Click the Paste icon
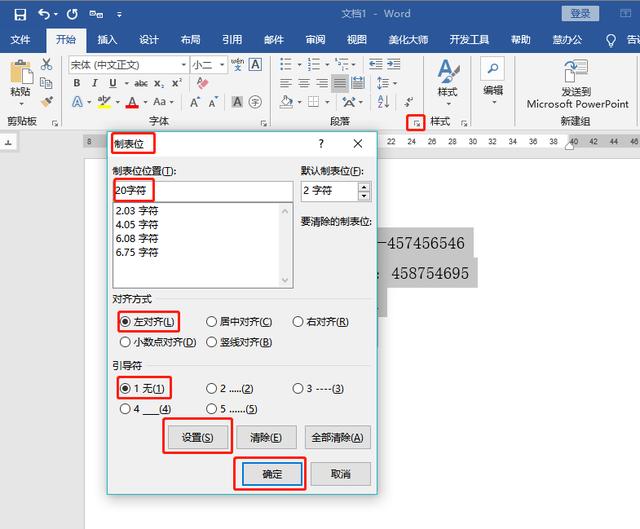This screenshot has height=529, width=640. click(21, 73)
